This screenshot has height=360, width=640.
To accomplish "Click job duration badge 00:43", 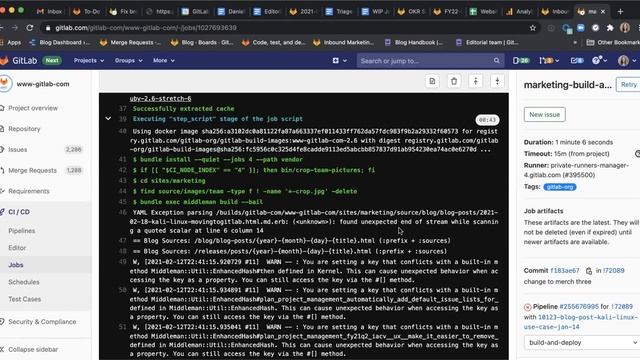I will 487,120.
